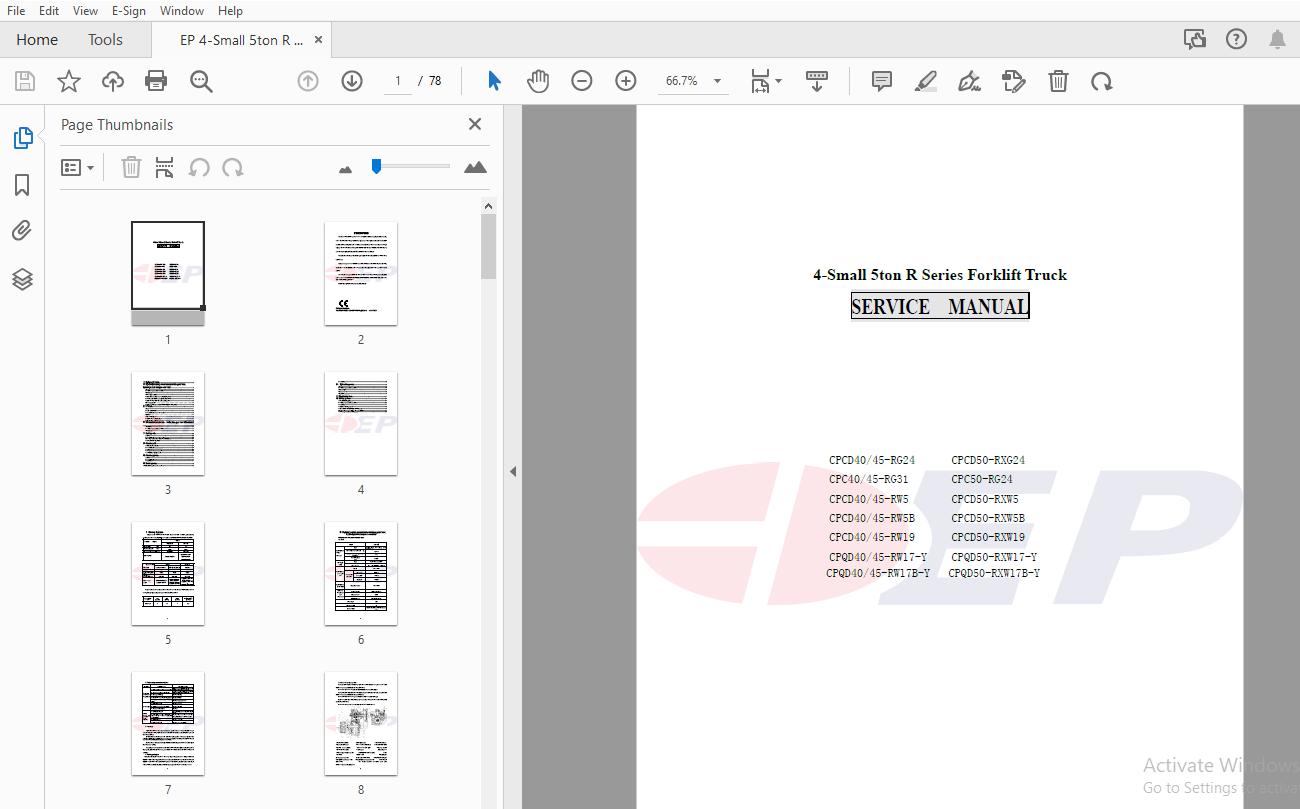Click the SERVICE MANUAL title text
This screenshot has height=809, width=1300.
940,306
